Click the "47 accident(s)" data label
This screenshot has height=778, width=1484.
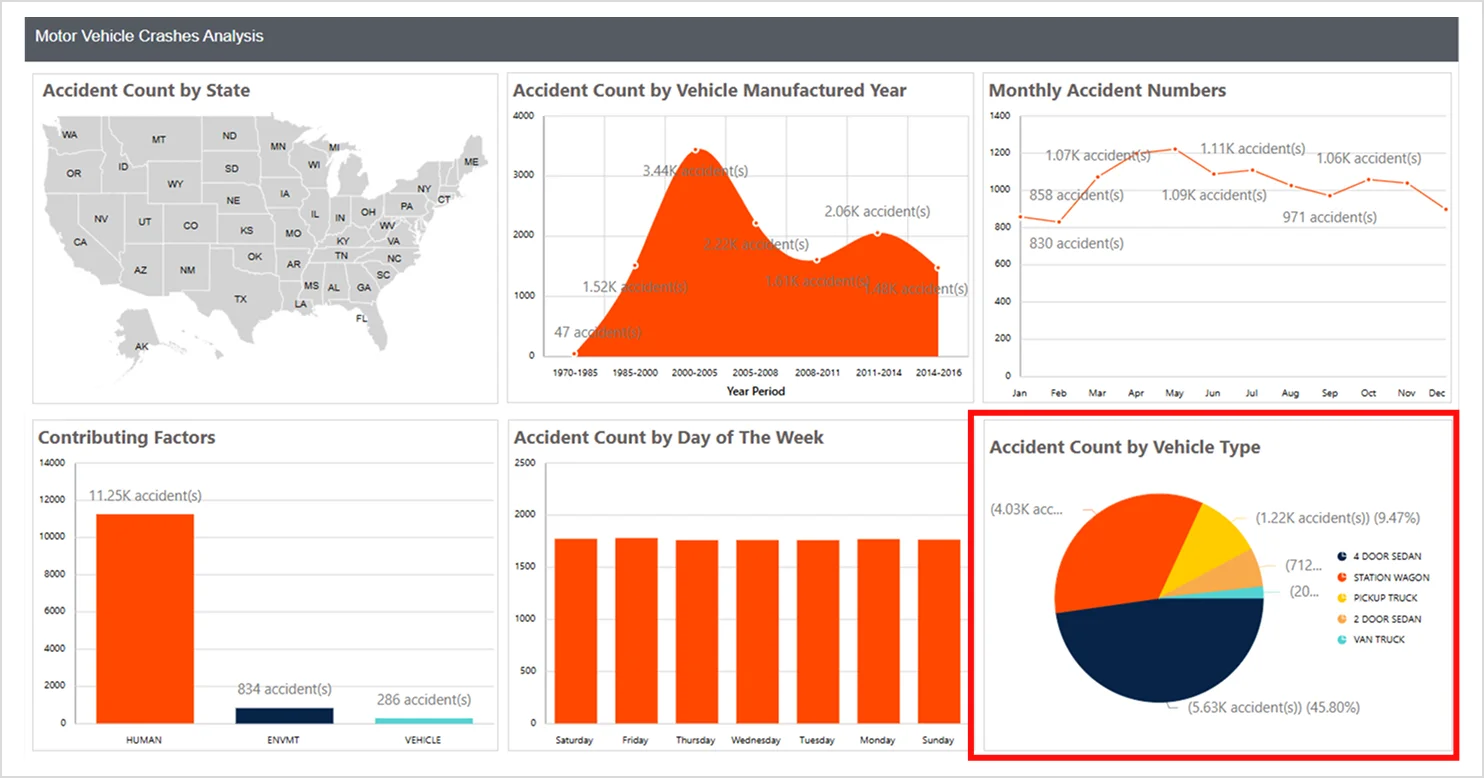coord(598,332)
